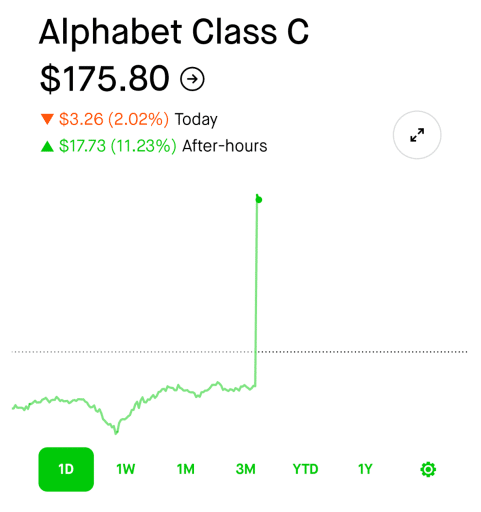Click the green dot at chart peak
The width and height of the screenshot is (481, 512).
(x=259, y=200)
